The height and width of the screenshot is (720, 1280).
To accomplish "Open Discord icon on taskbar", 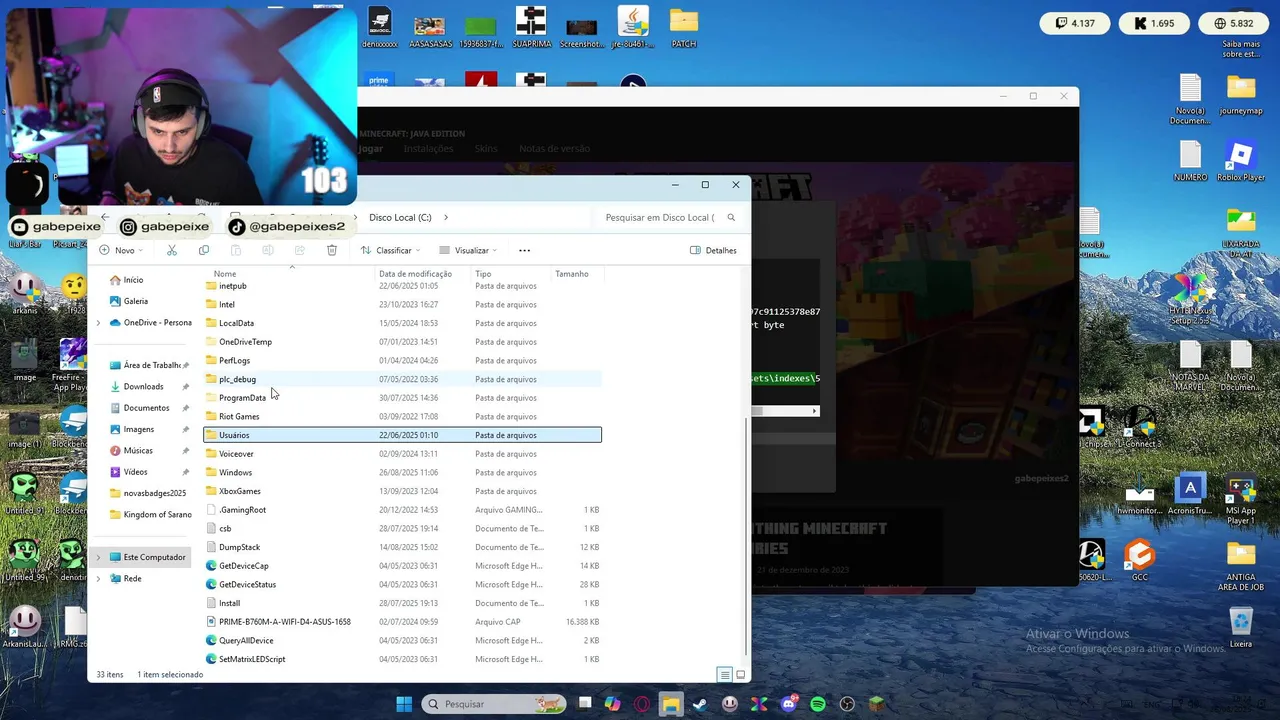I will pos(789,704).
